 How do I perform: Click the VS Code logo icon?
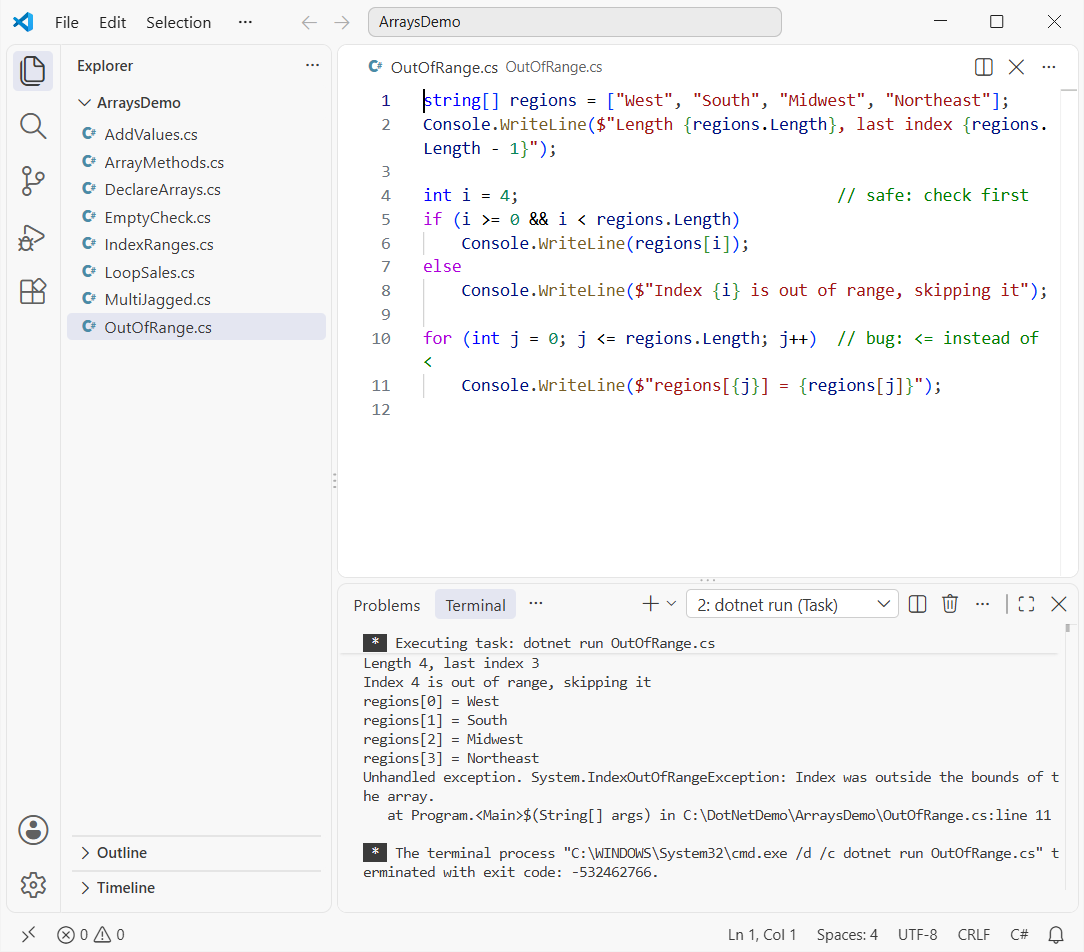(23, 22)
